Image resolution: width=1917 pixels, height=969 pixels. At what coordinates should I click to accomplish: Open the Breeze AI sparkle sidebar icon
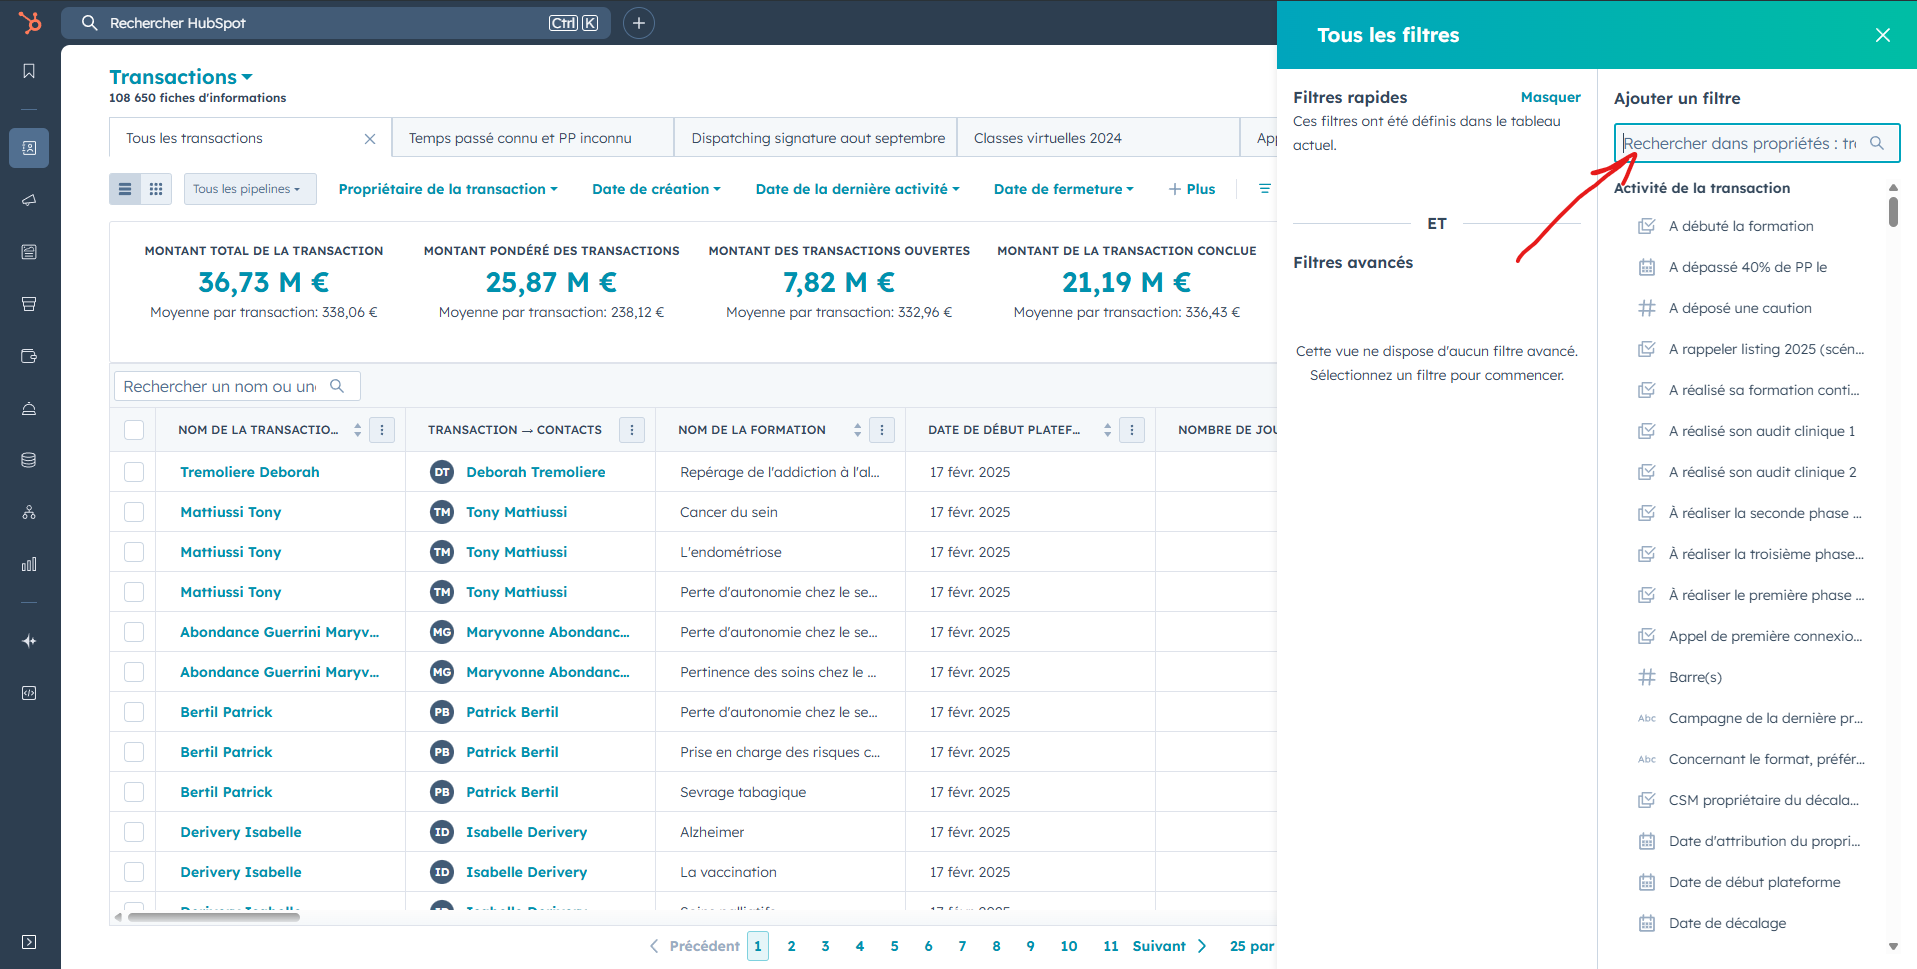coord(29,641)
